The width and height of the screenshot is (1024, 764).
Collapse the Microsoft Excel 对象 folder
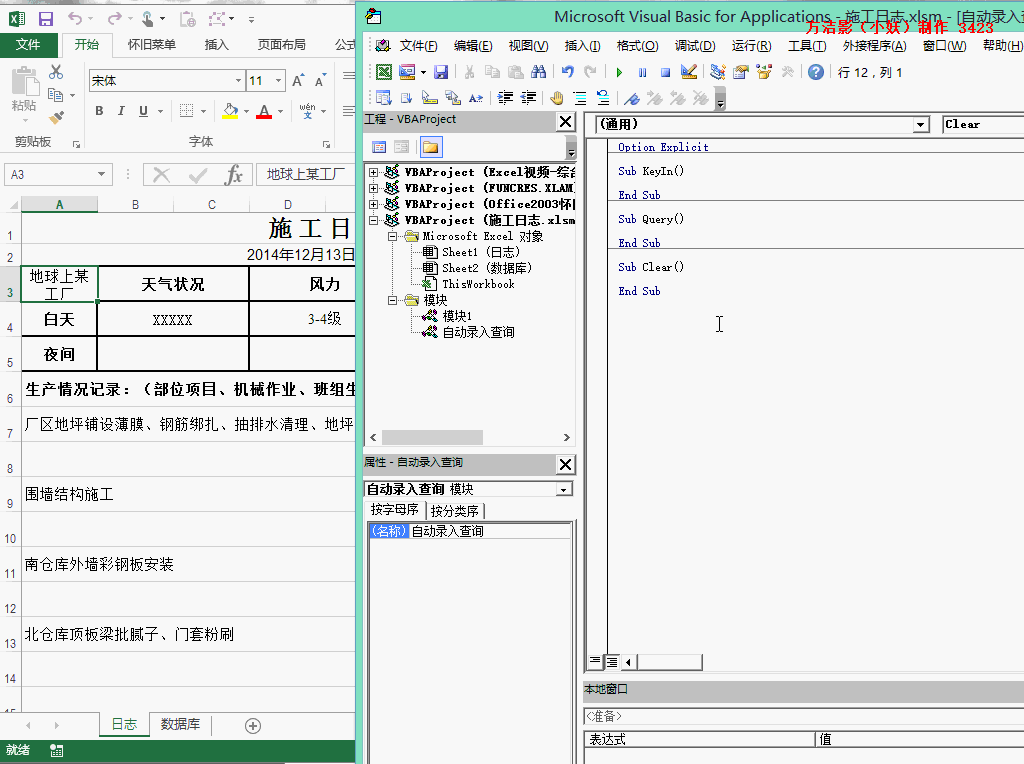click(392, 236)
